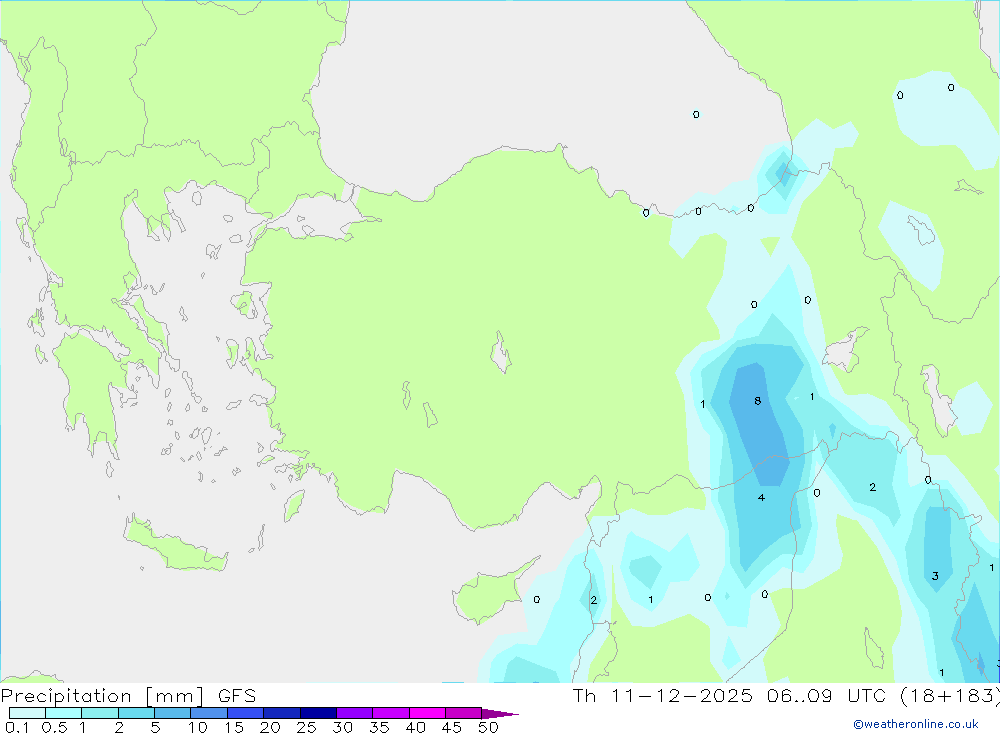Click the 35–40 mm violet legend box
The width and height of the screenshot is (1000, 733).
(x=390, y=713)
